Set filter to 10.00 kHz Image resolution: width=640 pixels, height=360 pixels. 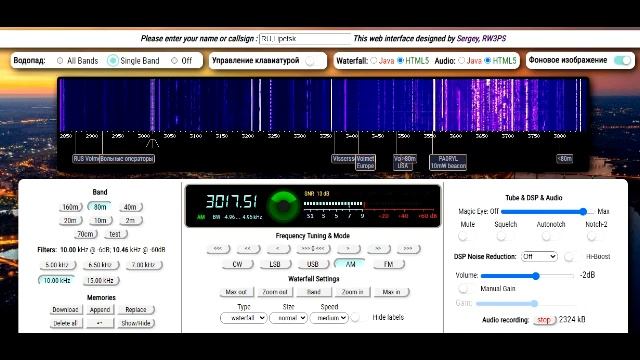coord(57,280)
